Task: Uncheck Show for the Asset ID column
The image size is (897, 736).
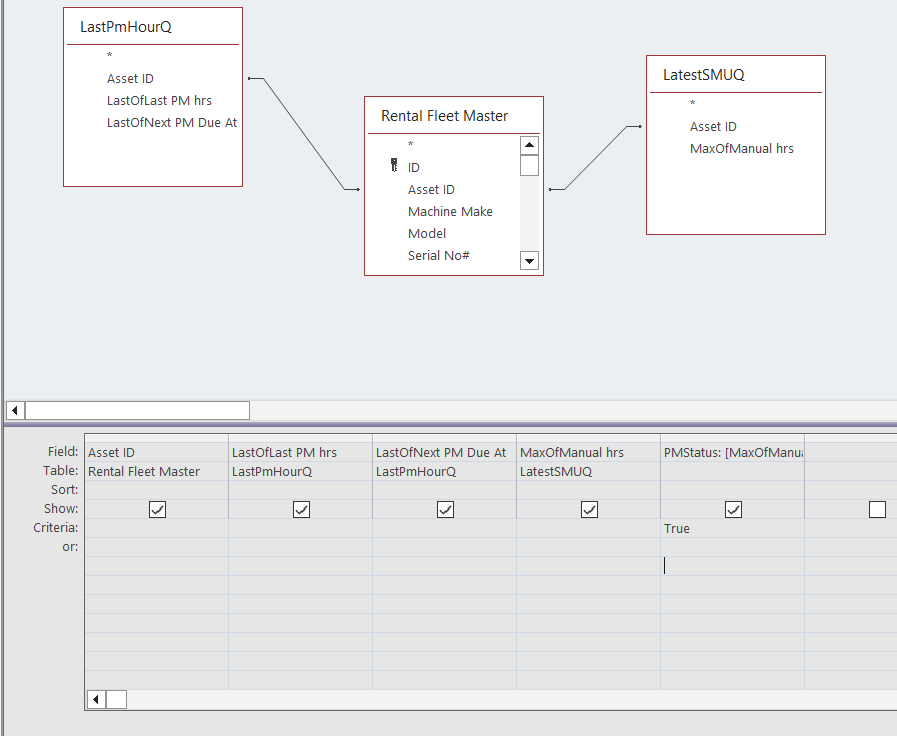Action: pos(157,509)
